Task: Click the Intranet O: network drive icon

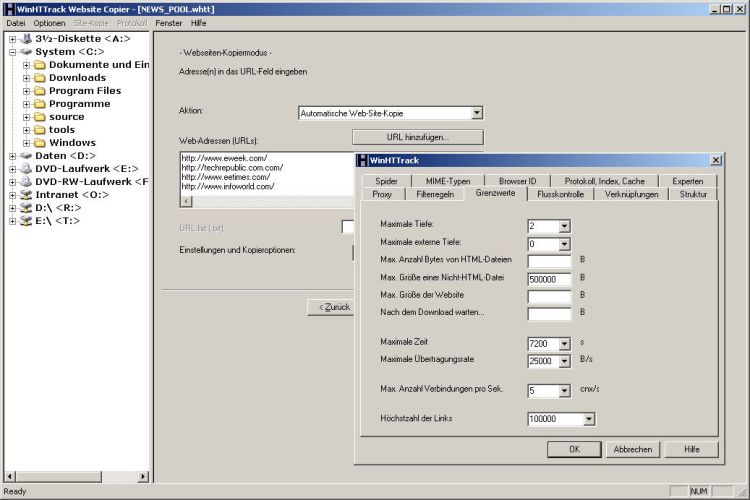Action: click(x=26, y=195)
